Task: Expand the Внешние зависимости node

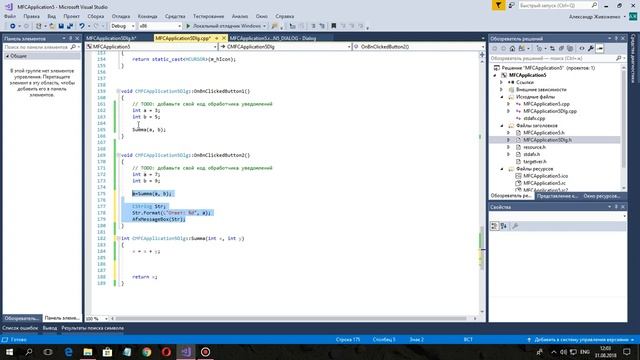Action: point(502,90)
